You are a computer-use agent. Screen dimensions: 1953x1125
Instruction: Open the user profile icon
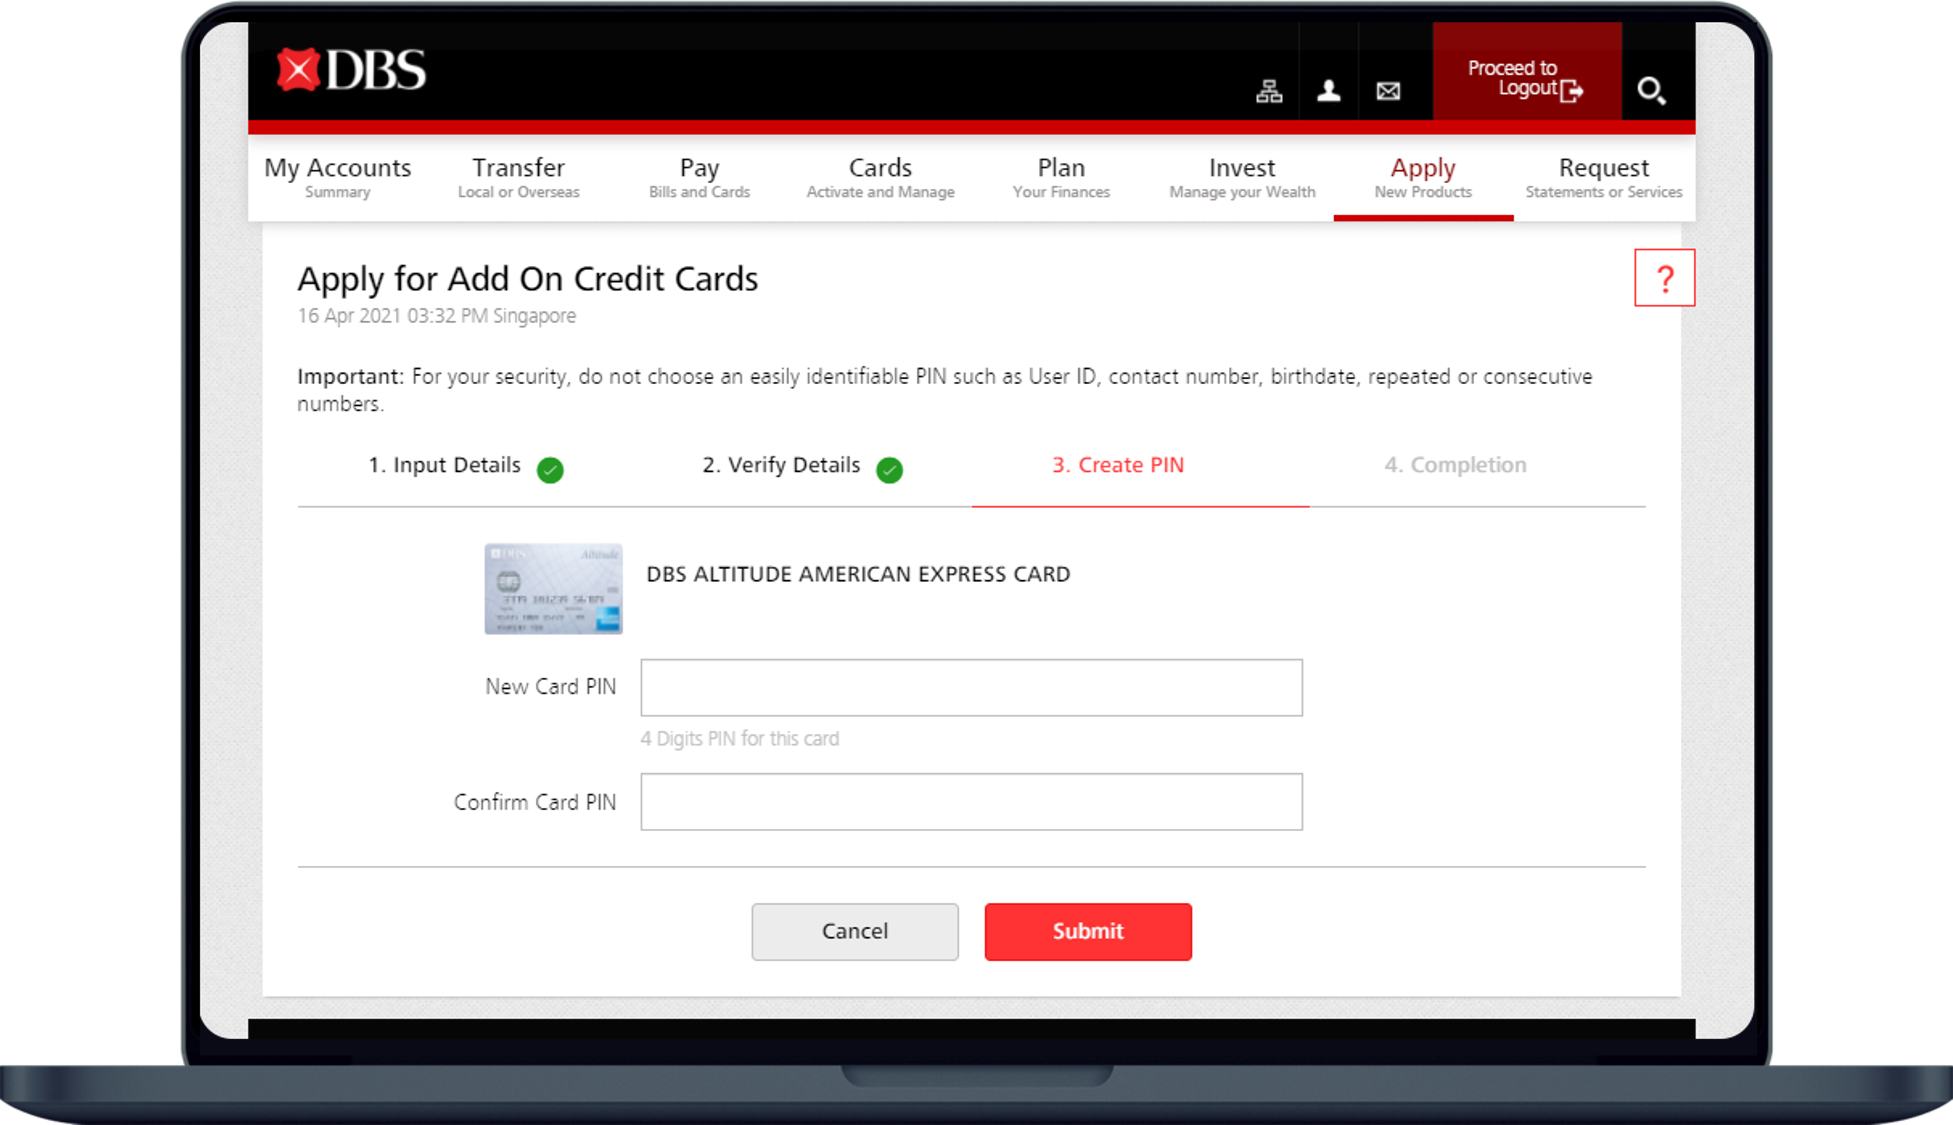(1329, 91)
